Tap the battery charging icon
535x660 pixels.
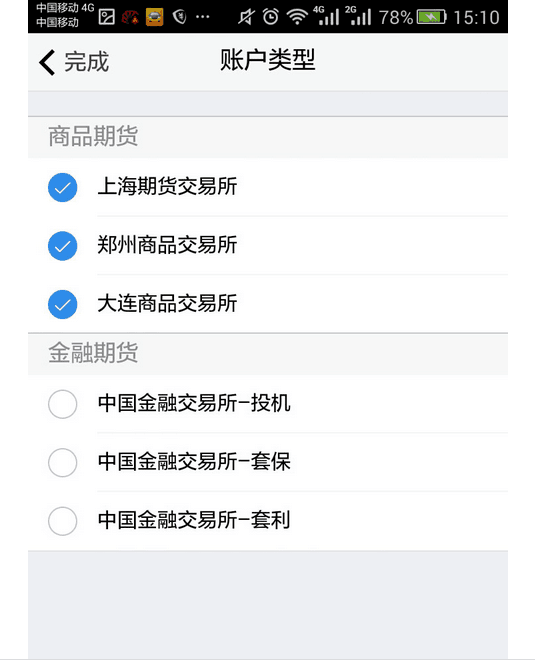pos(431,17)
